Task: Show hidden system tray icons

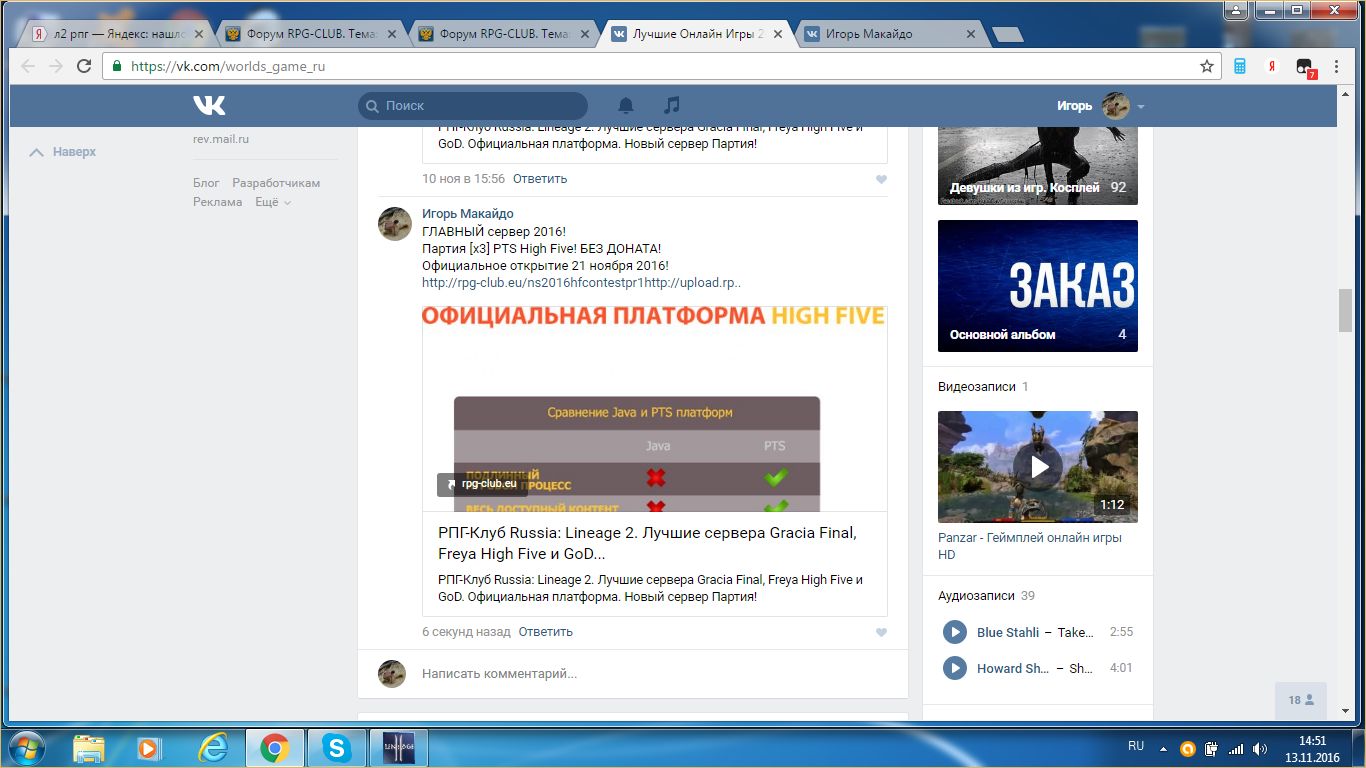Action: 1163,748
